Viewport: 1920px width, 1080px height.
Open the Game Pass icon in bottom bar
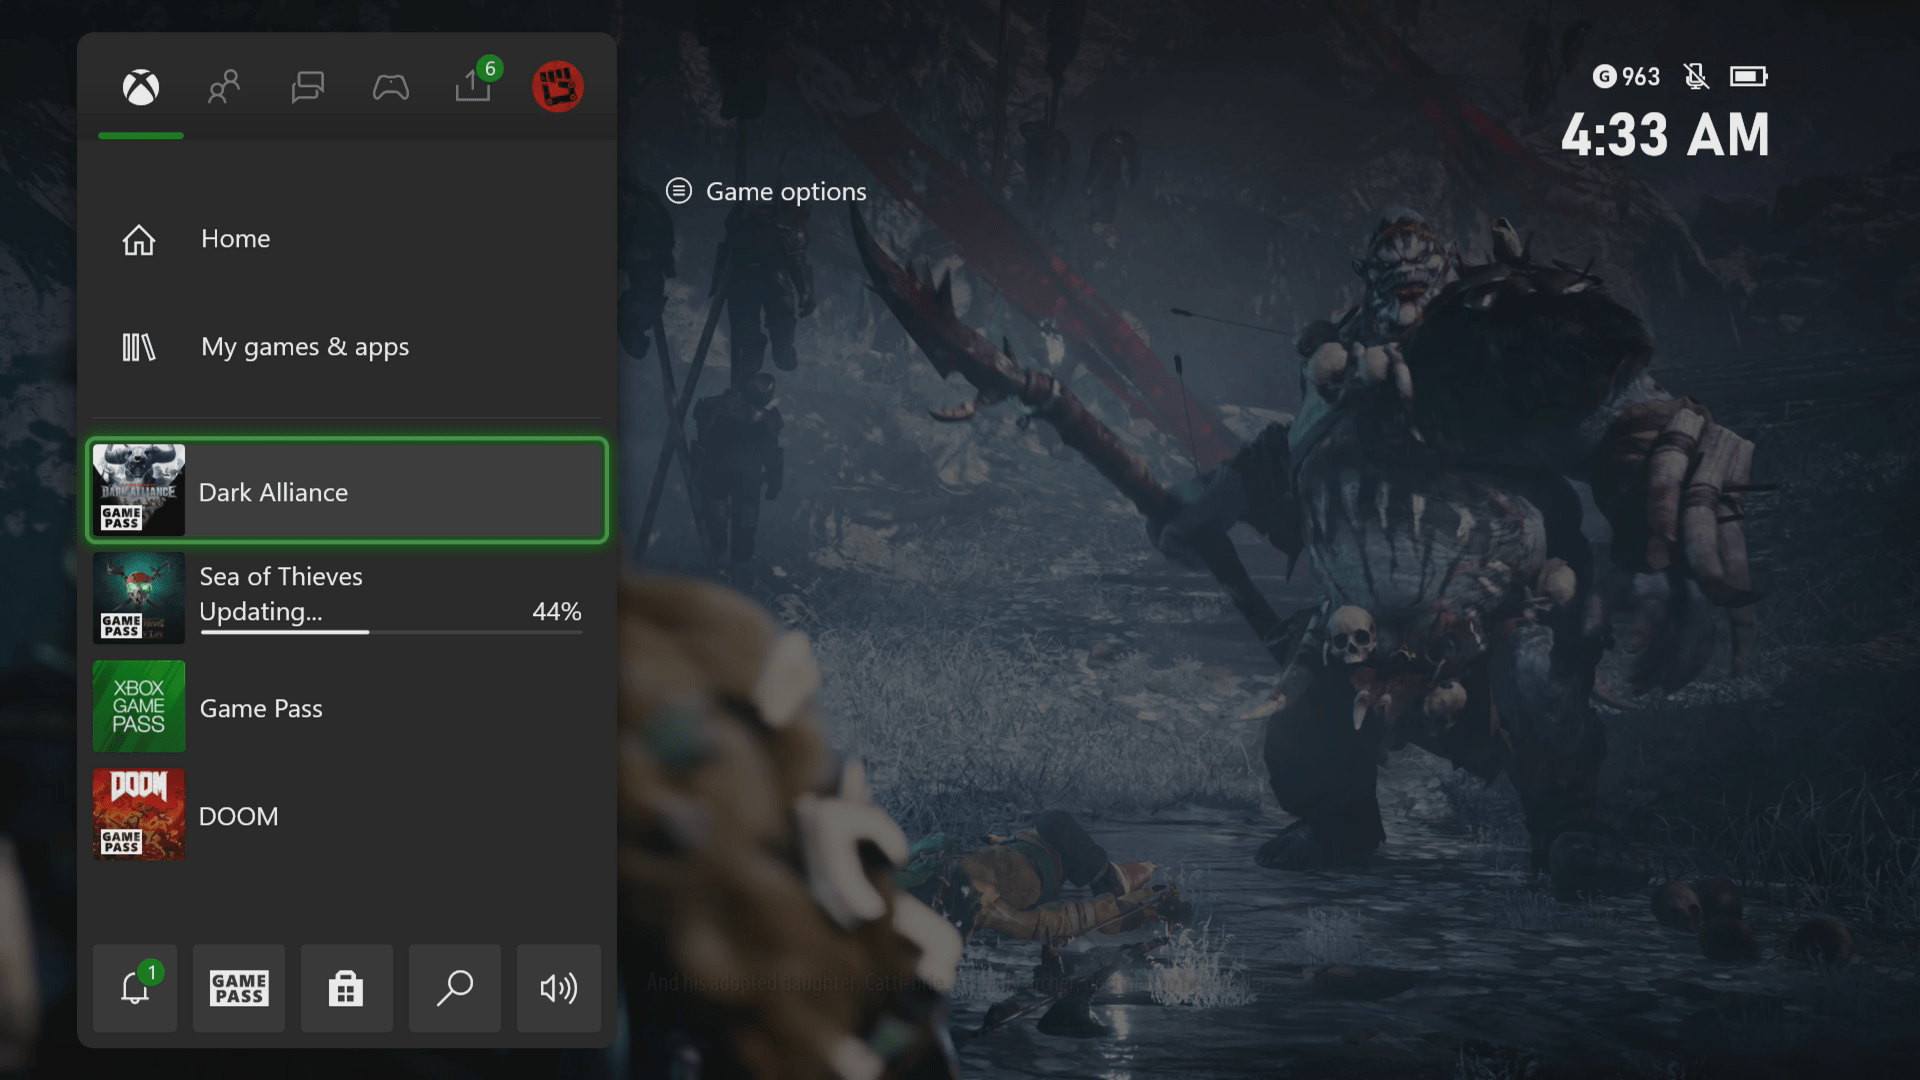pyautogui.click(x=239, y=989)
